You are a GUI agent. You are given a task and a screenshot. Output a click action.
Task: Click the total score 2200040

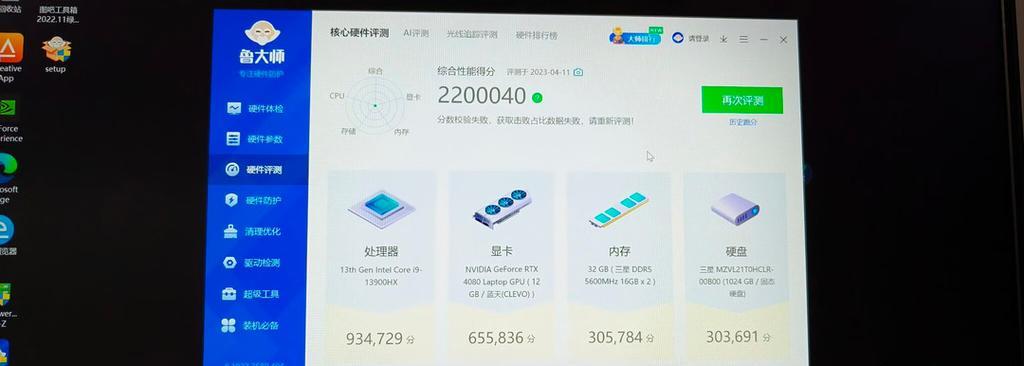pos(481,96)
